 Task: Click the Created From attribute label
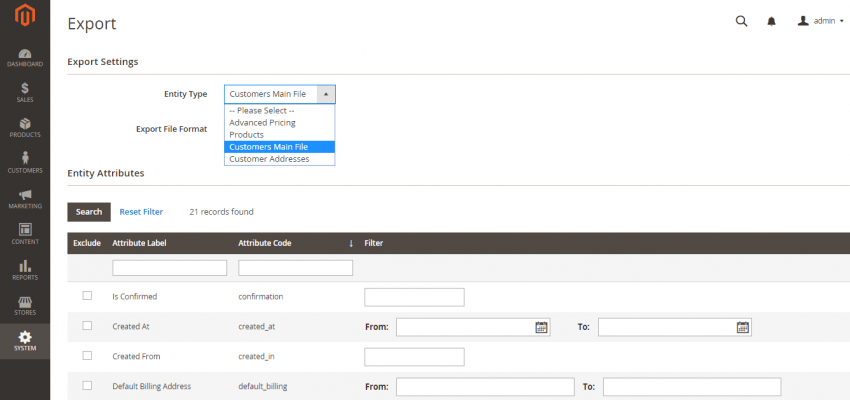[x=136, y=357]
